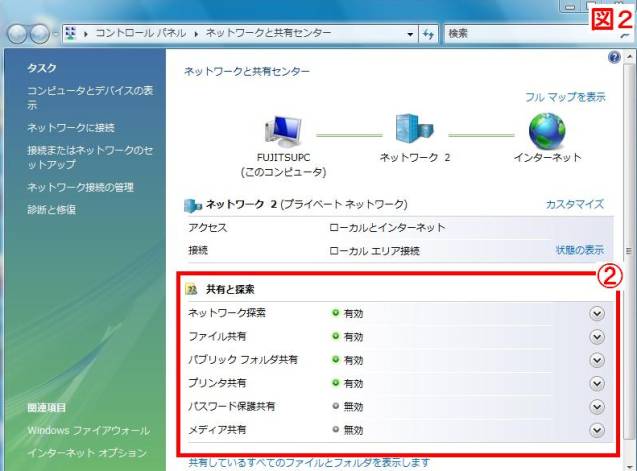Image resolution: width=637 pixels, height=471 pixels.
Task: Click the 共有と探索 section header icon
Action: click(192, 289)
